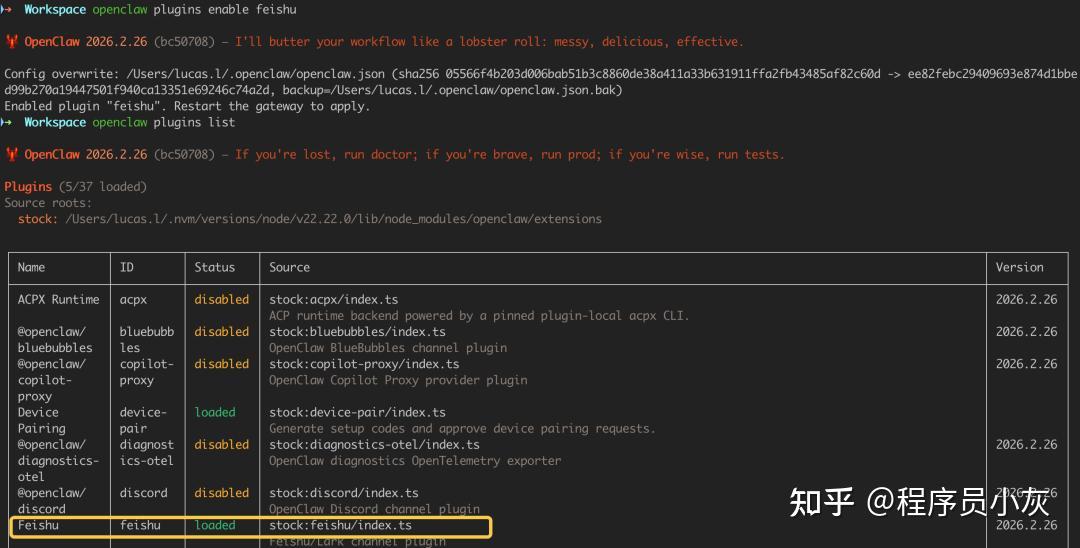Click the lobster icon before the run-doctor banner
Screen dimensions: 1080x548
[x=11, y=155]
